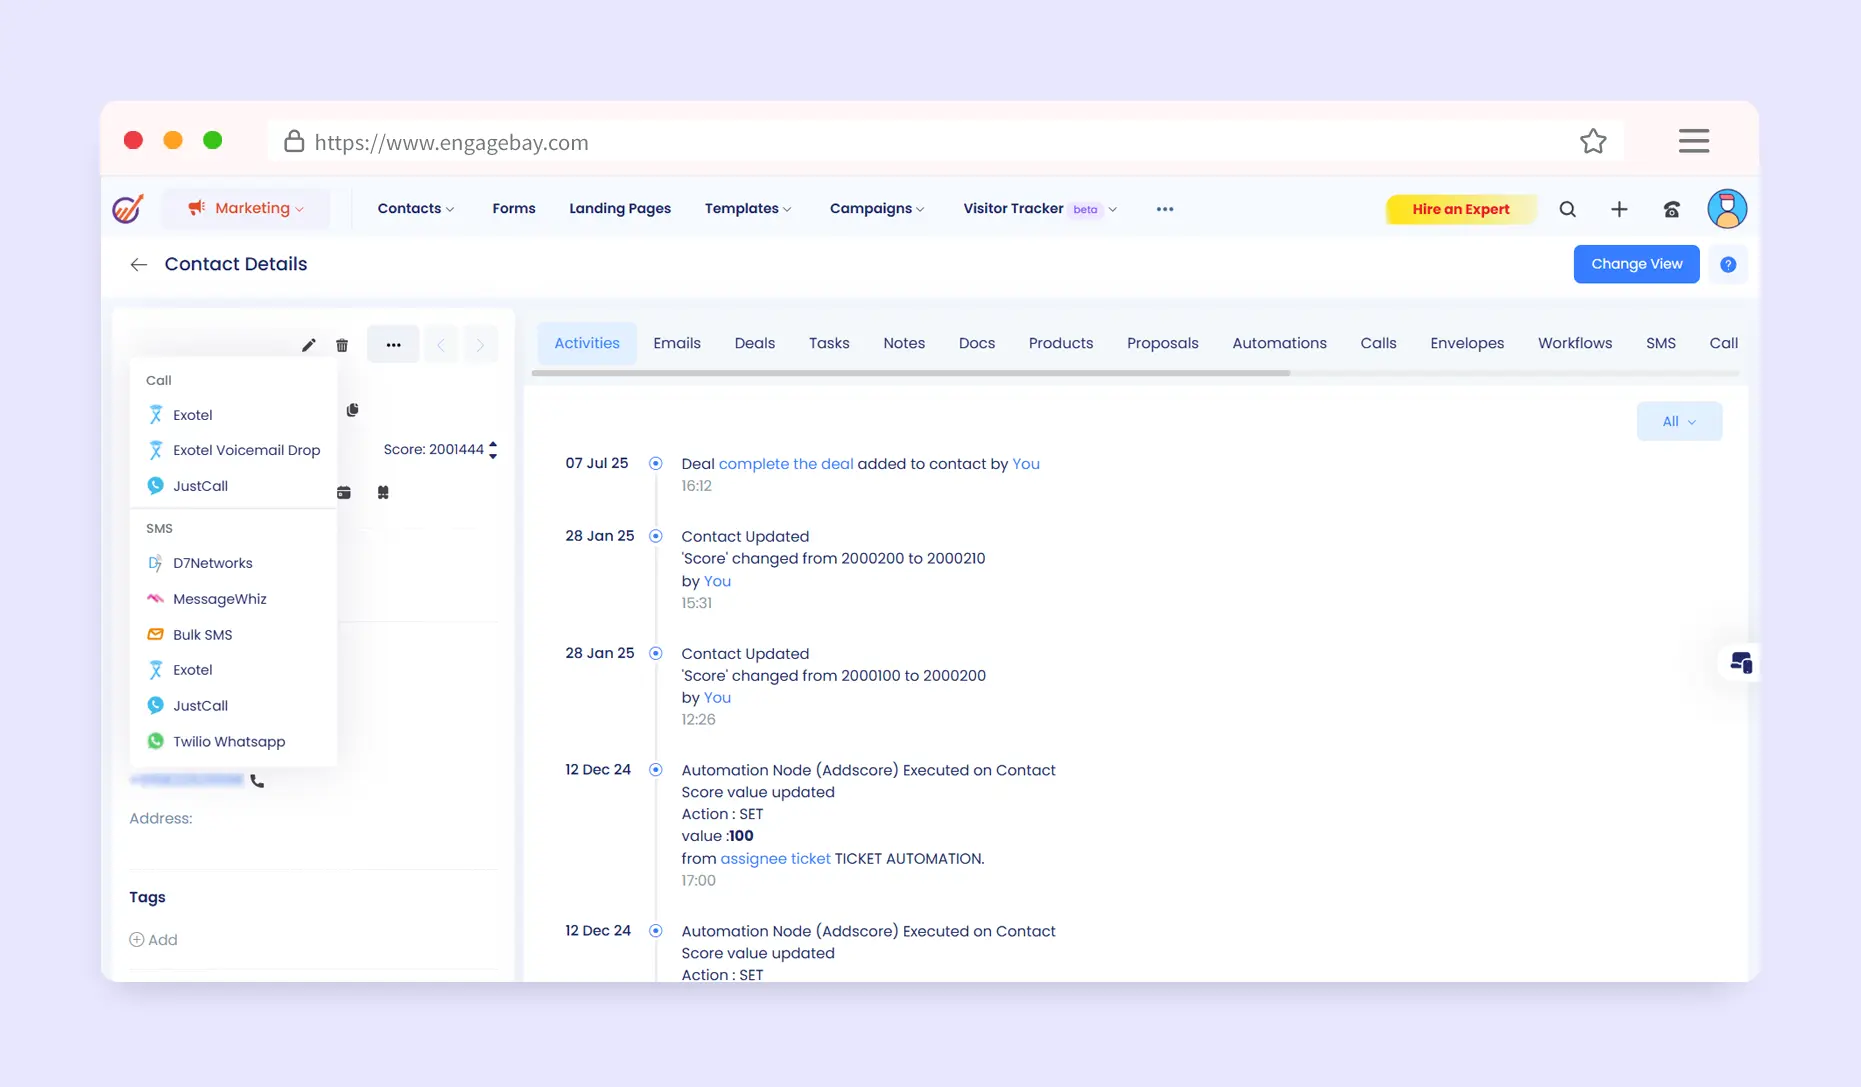Open the search magnifier icon
The height and width of the screenshot is (1087, 1861).
click(1567, 209)
